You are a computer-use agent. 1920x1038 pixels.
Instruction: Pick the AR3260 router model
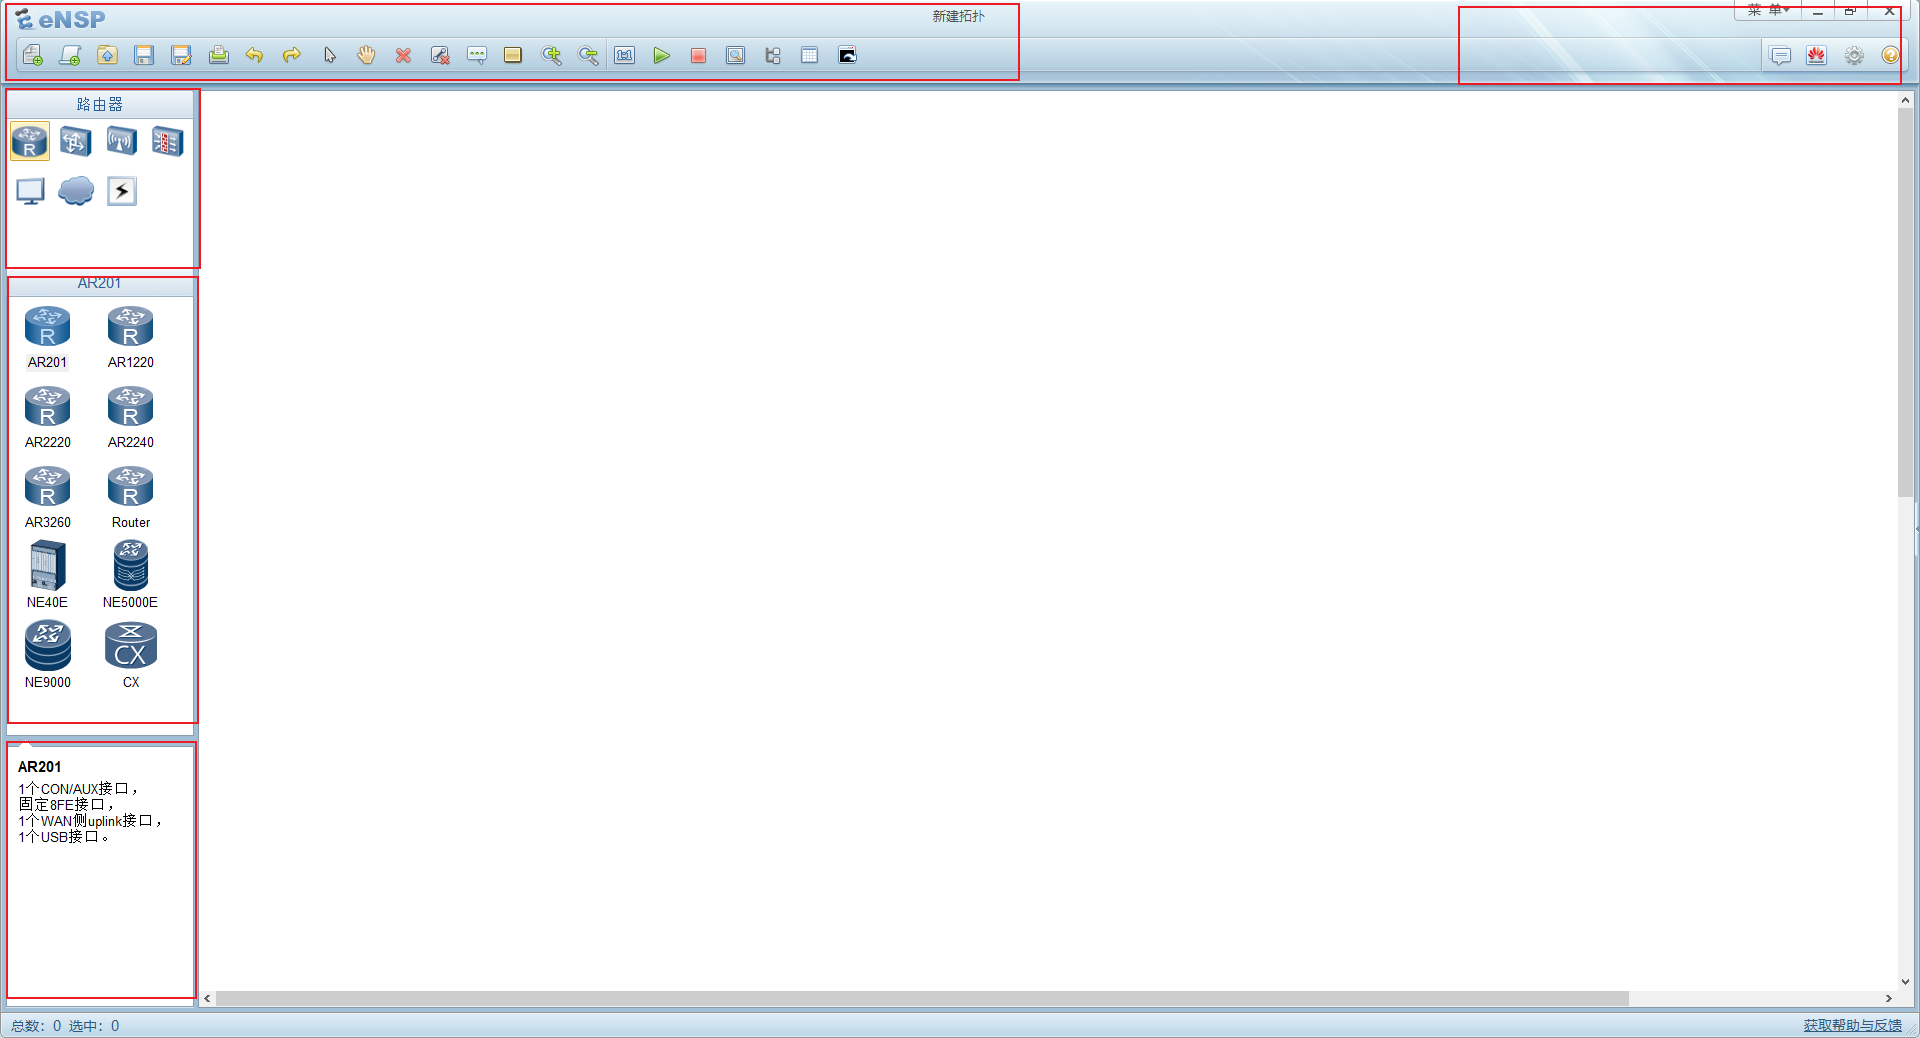click(48, 498)
